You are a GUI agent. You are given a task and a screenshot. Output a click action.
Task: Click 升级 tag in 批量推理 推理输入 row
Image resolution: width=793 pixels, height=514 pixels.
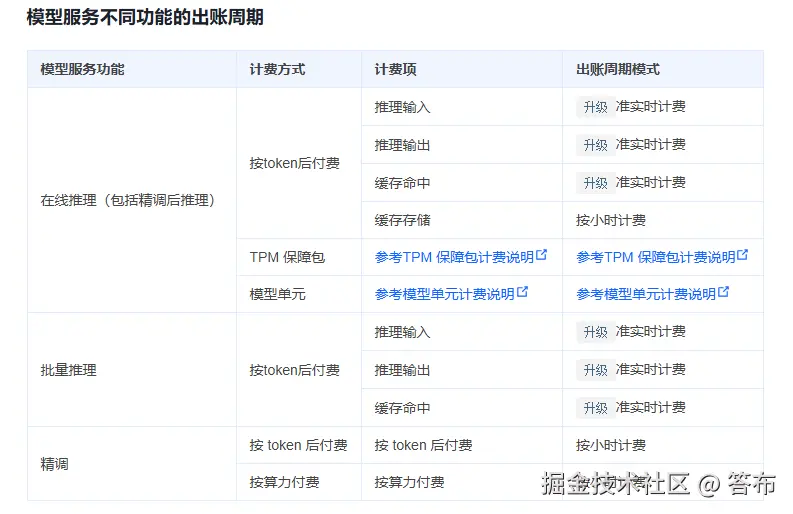pyautogui.click(x=596, y=332)
